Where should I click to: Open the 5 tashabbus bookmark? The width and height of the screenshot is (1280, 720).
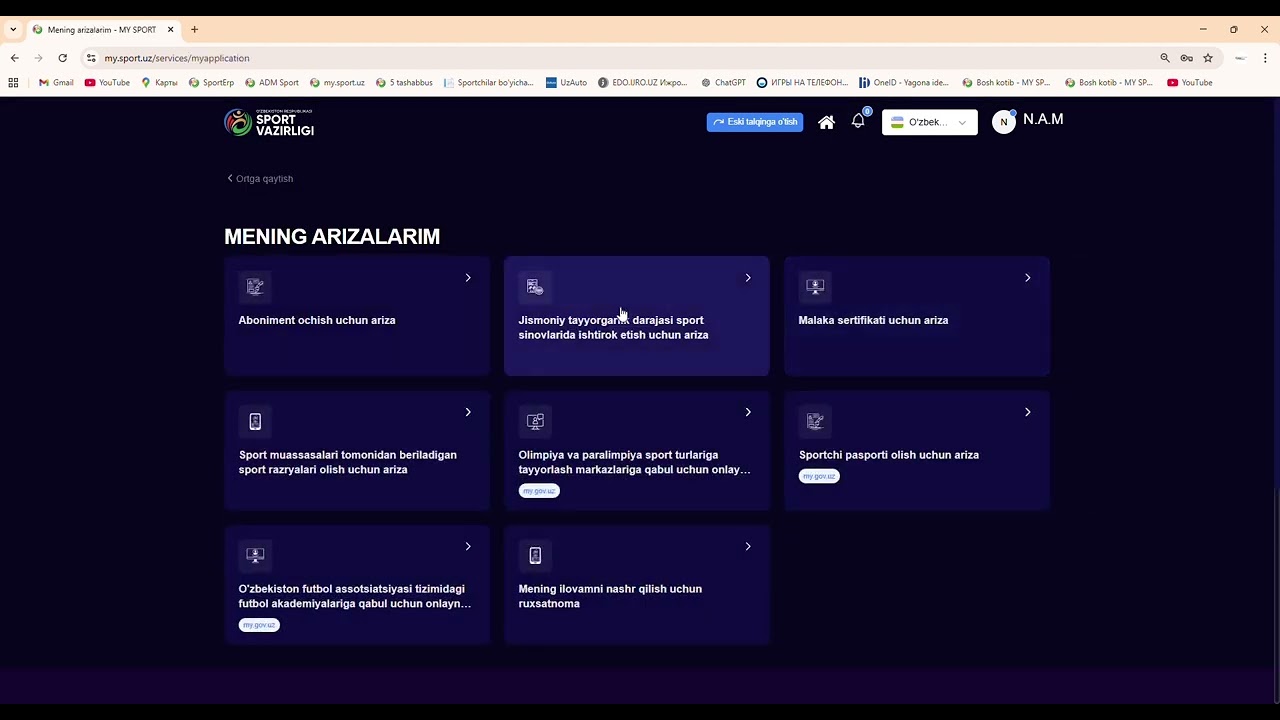pyautogui.click(x=404, y=83)
